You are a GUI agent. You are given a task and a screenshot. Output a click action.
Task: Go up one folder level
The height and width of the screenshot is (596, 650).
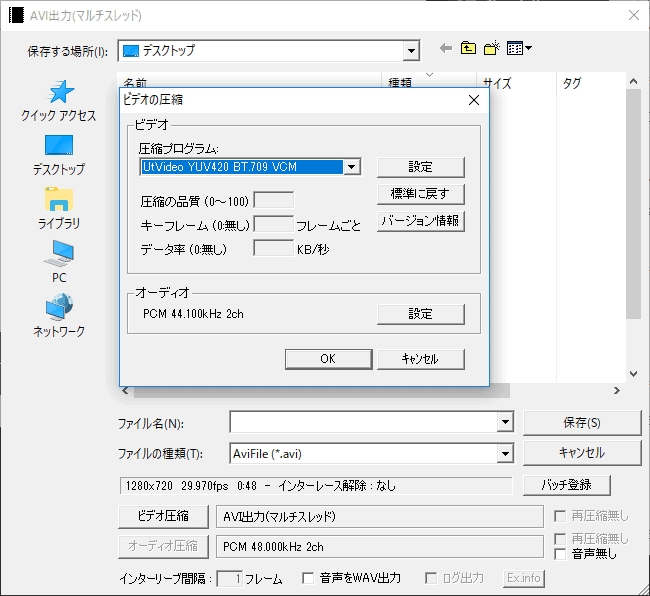click(x=468, y=48)
